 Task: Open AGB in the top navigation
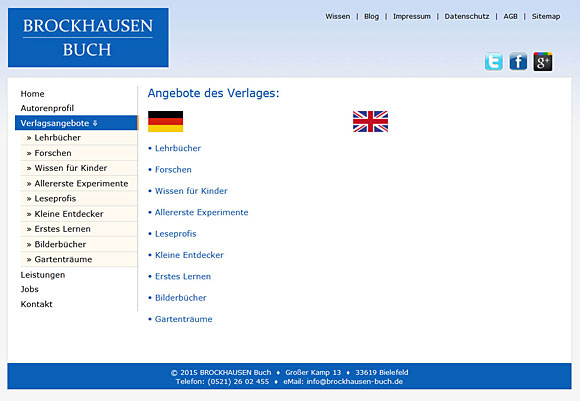tap(510, 16)
